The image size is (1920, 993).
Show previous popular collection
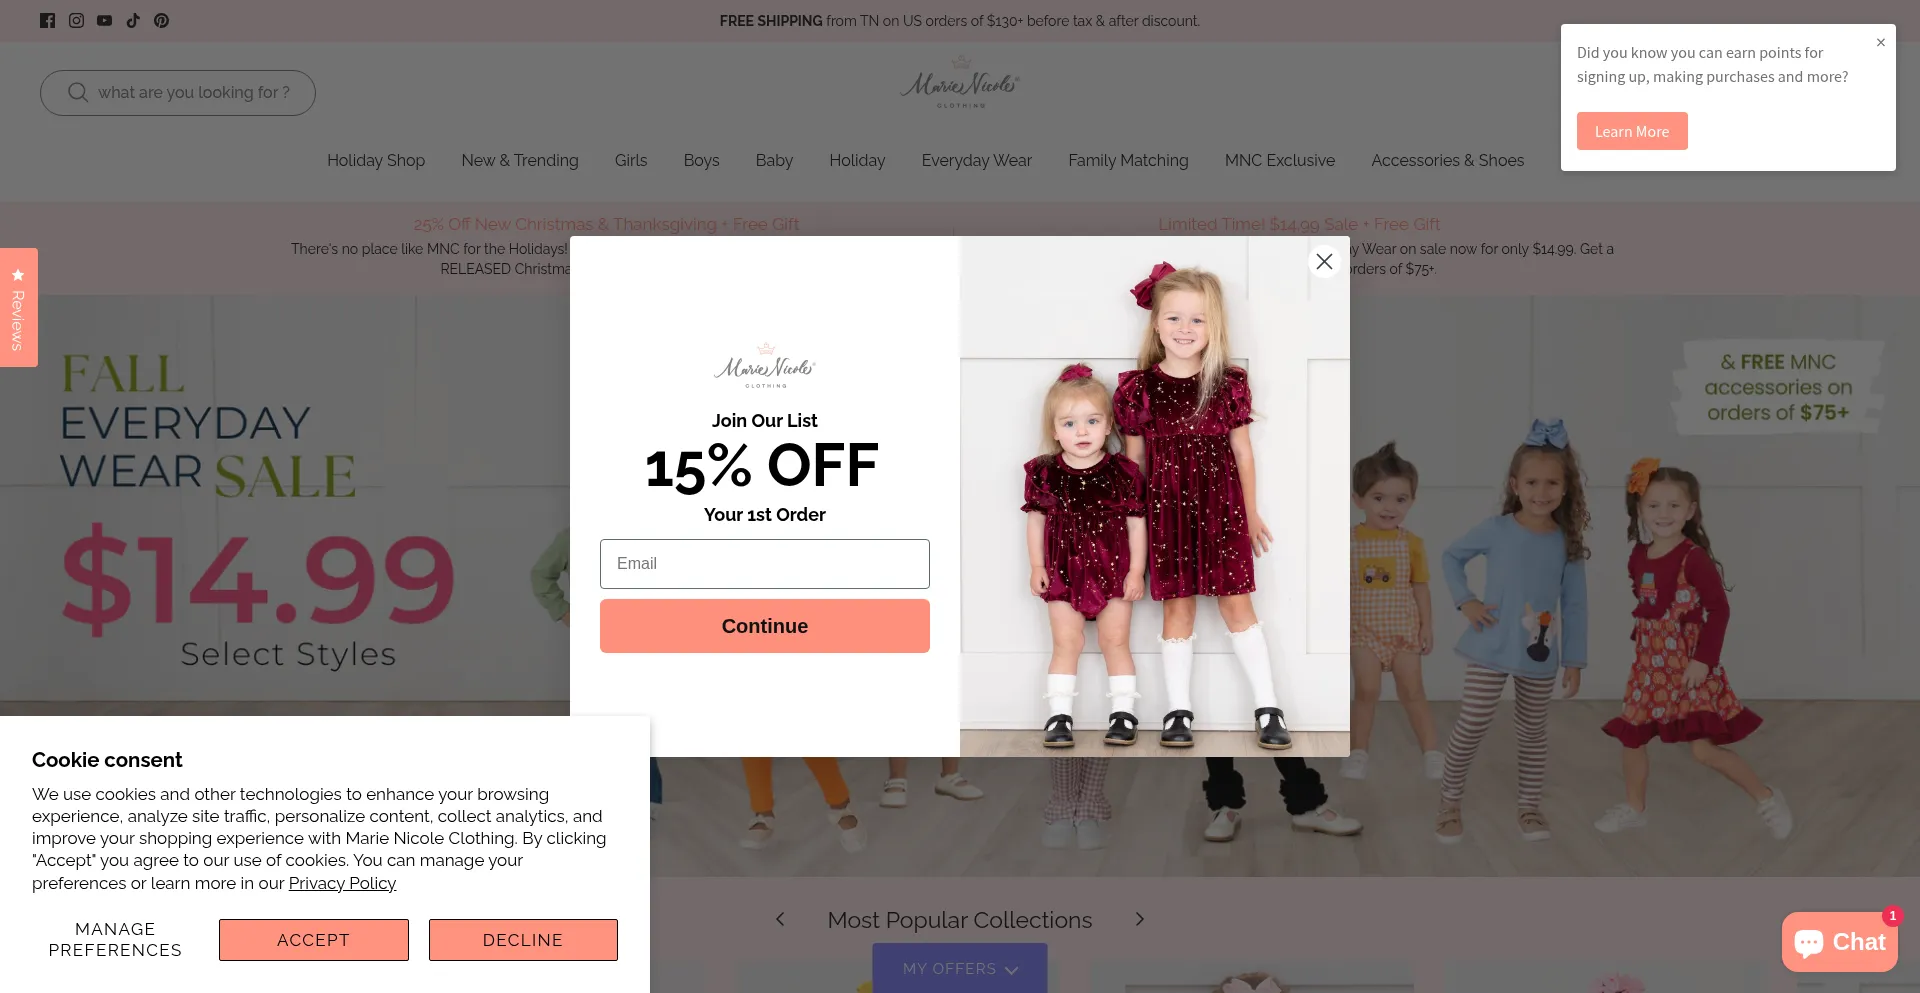pyautogui.click(x=780, y=919)
